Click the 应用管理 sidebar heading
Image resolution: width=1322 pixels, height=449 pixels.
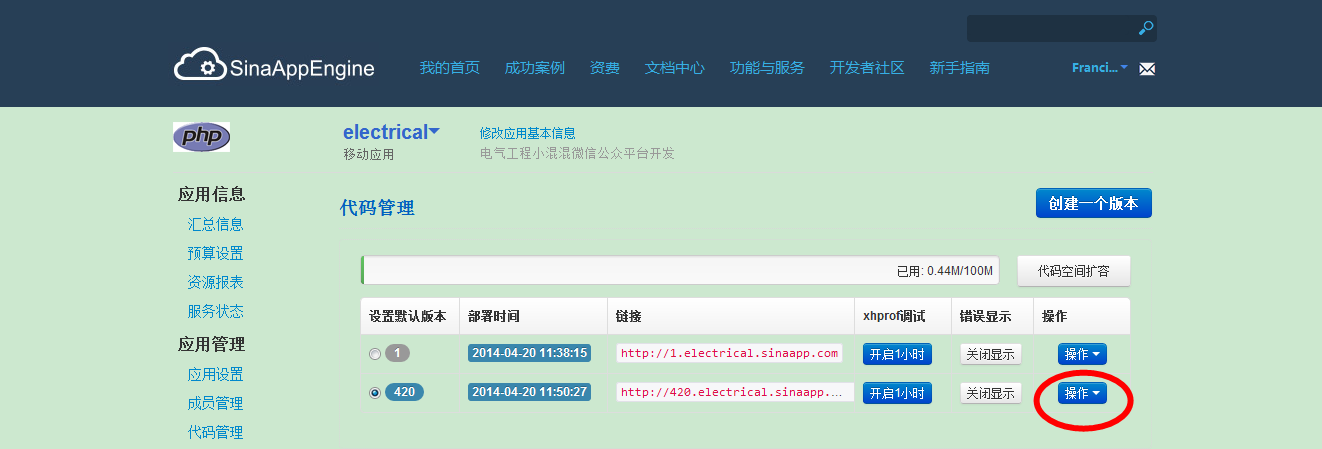[x=212, y=344]
